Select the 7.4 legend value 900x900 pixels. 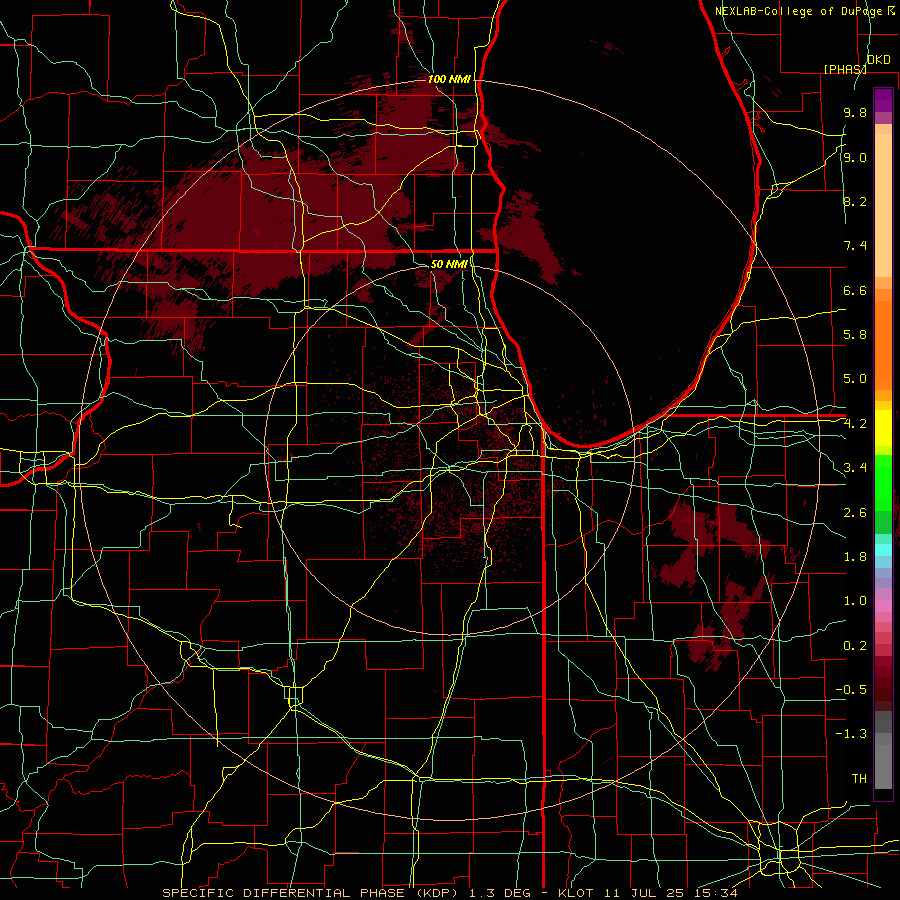coord(855,246)
